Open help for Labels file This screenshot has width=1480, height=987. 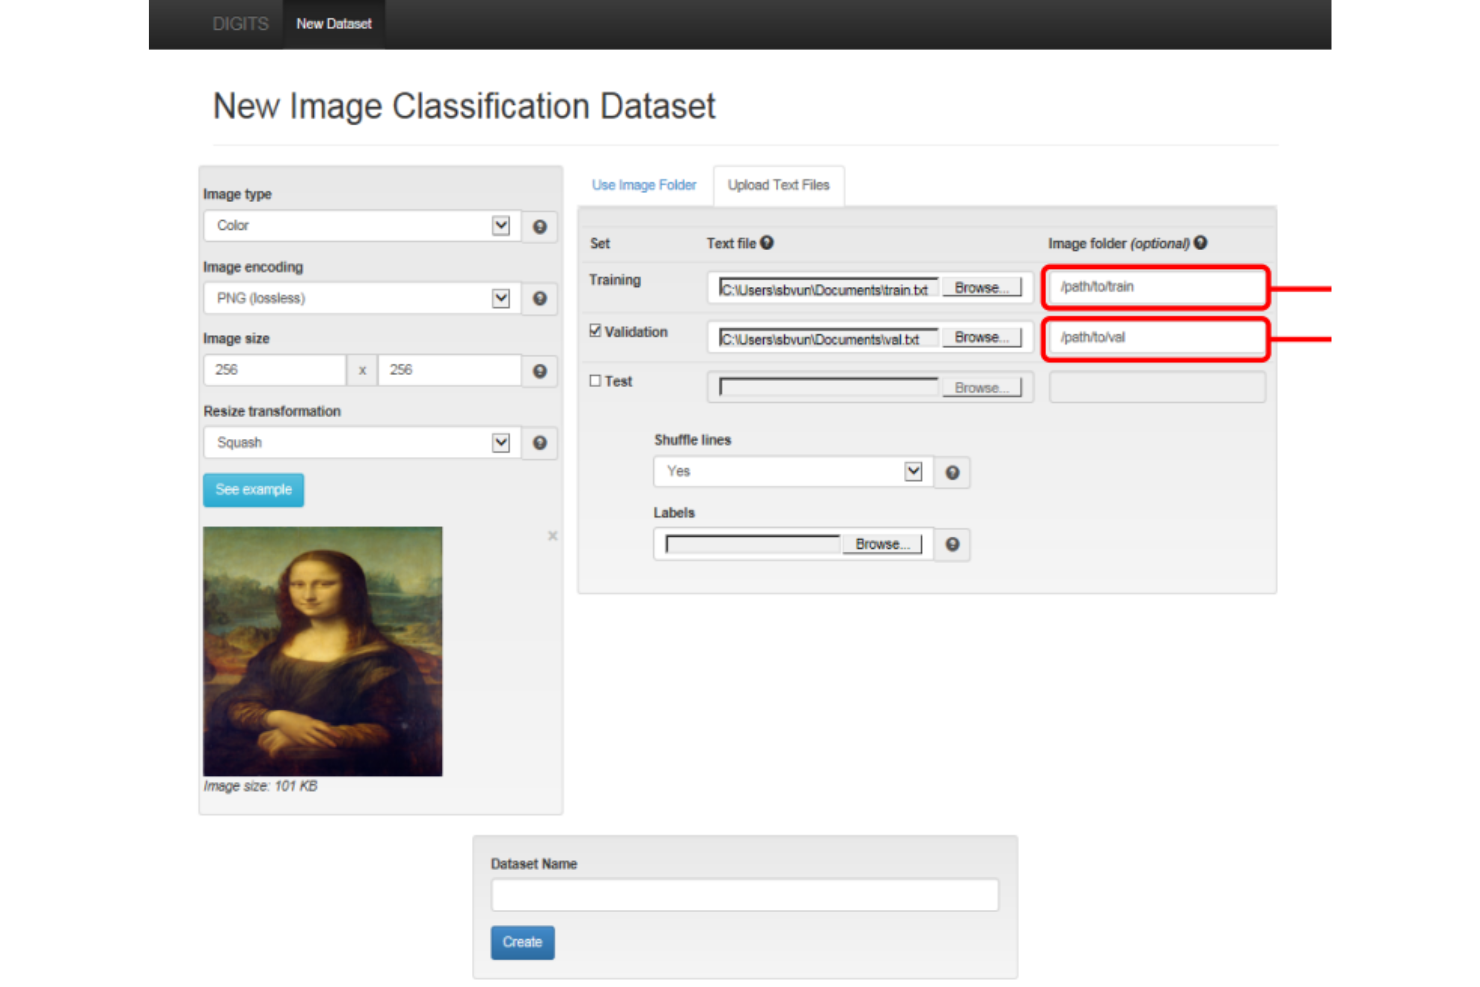coord(951,544)
